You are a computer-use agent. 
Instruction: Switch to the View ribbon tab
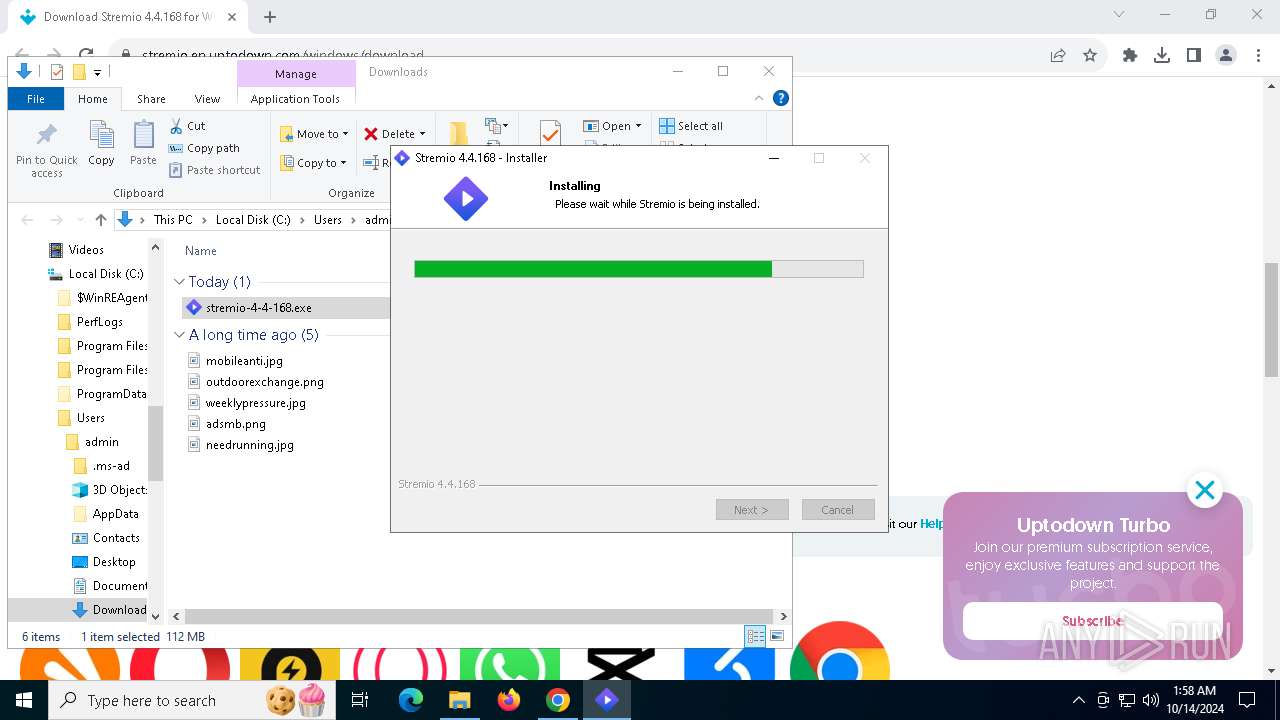click(x=207, y=99)
